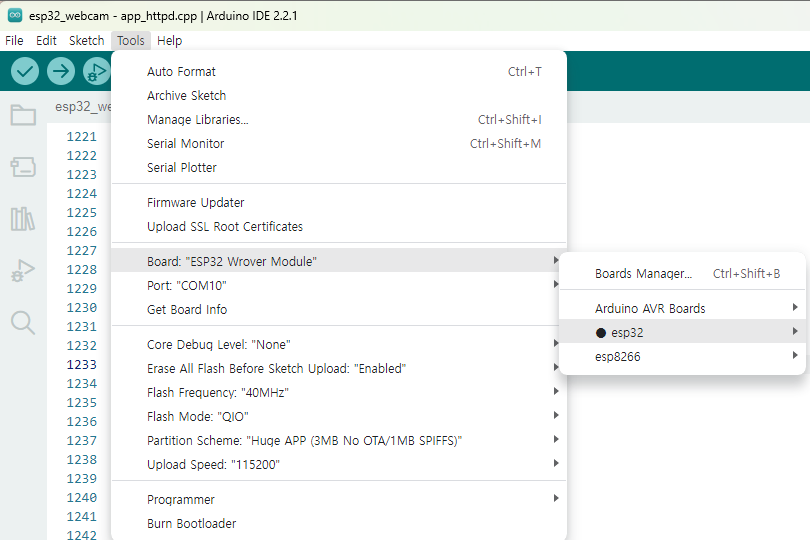
Task: Select the esp32 board group radio item
Action: 682,332
